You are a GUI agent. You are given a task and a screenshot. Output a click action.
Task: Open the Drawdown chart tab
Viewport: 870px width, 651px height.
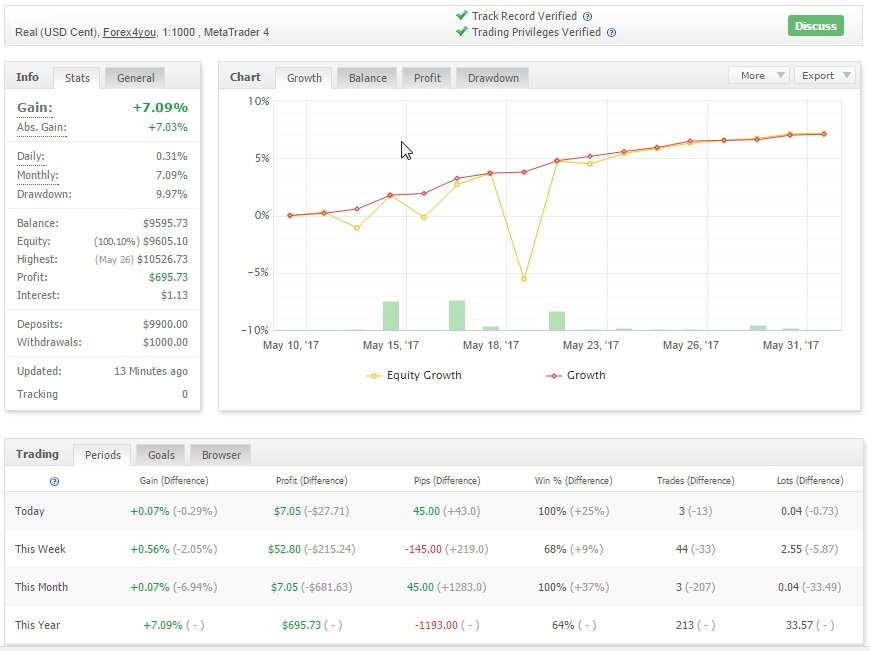pos(493,78)
